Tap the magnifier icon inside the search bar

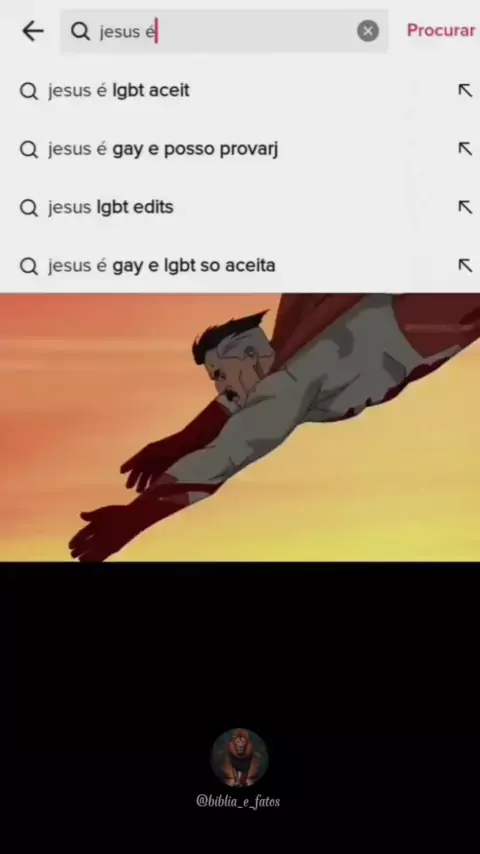[80, 32]
